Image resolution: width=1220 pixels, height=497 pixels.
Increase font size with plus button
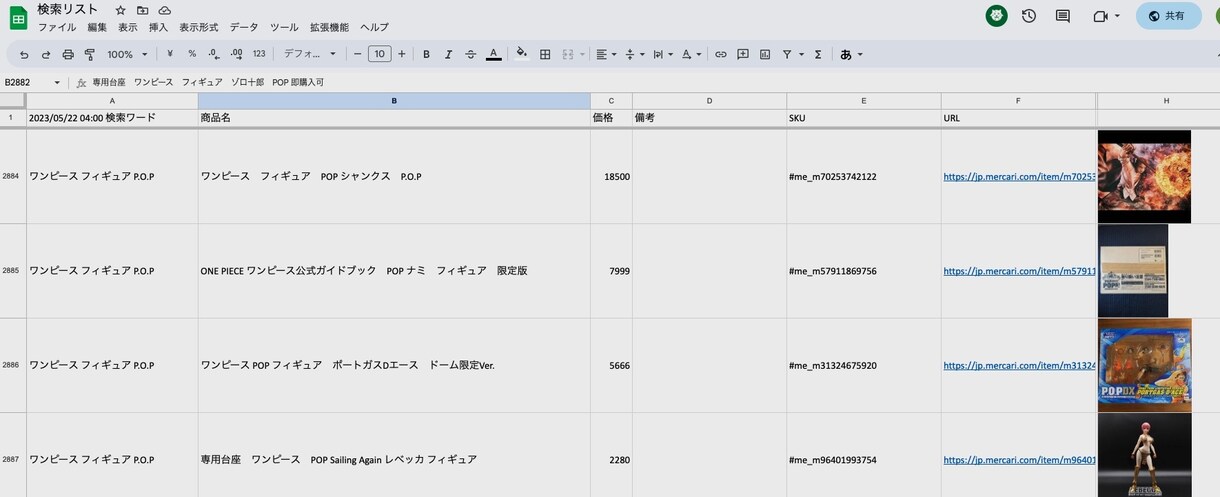[402, 54]
